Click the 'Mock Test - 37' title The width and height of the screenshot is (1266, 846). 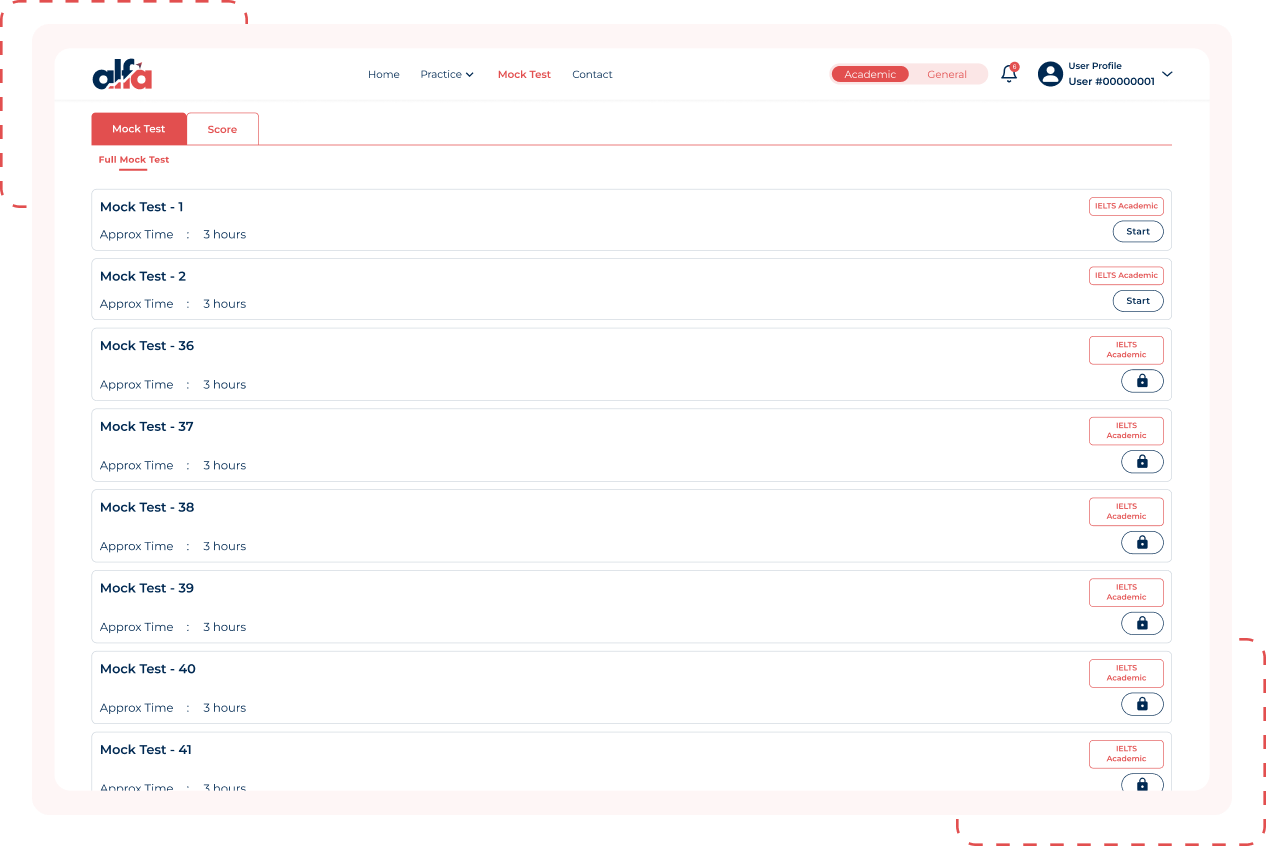click(147, 427)
